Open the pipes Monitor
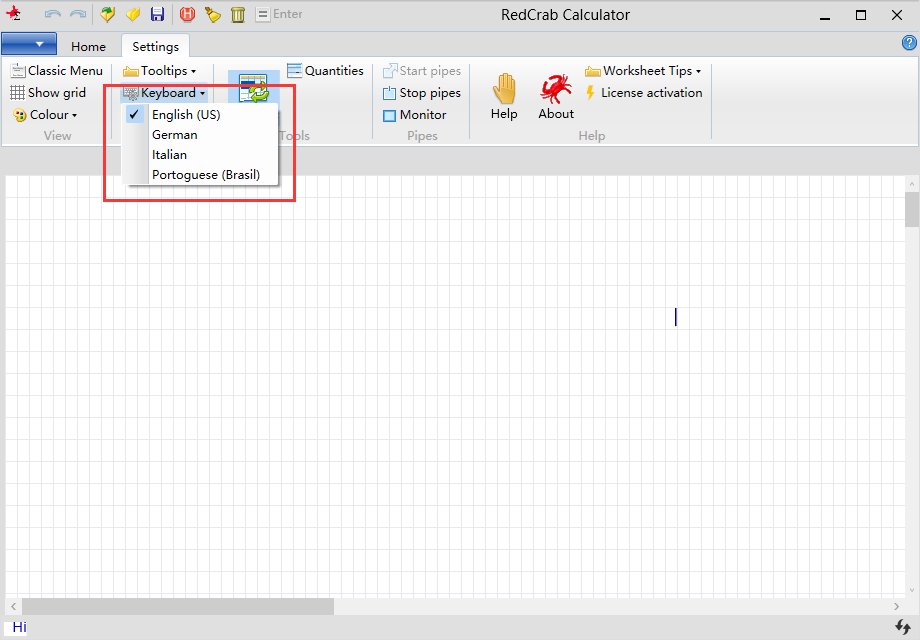This screenshot has height=640, width=920. coord(415,115)
